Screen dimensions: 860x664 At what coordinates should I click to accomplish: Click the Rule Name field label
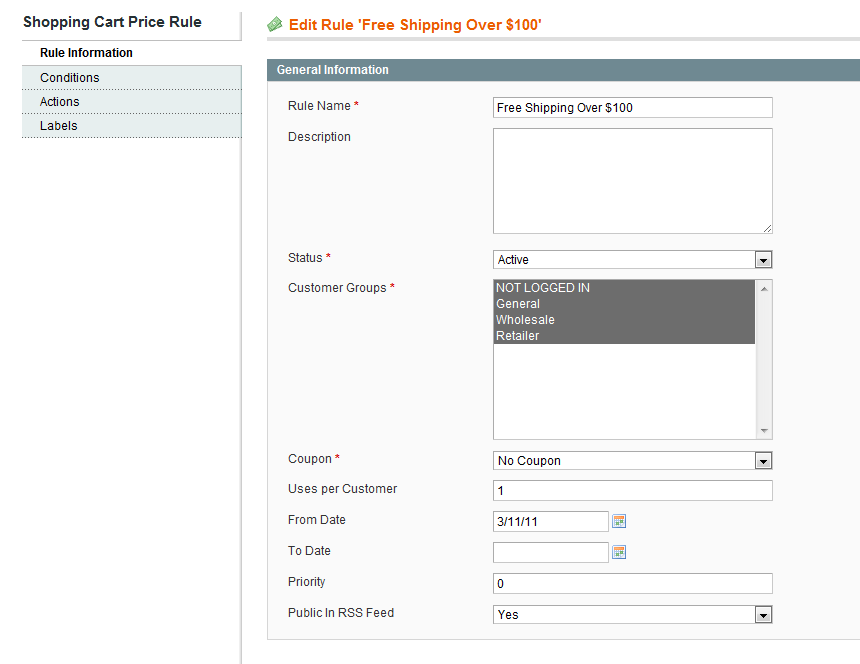pyautogui.click(x=319, y=105)
